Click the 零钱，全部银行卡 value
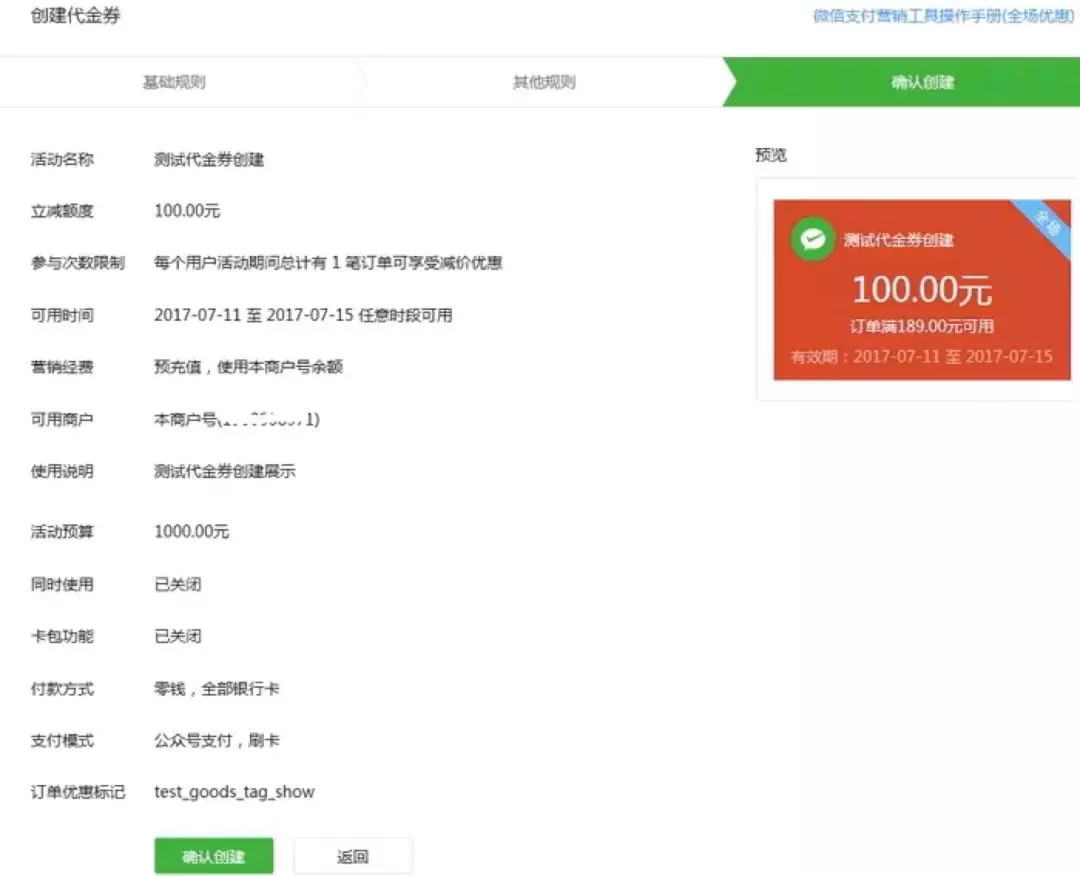Image resolution: width=1080 pixels, height=876 pixels. point(217,688)
